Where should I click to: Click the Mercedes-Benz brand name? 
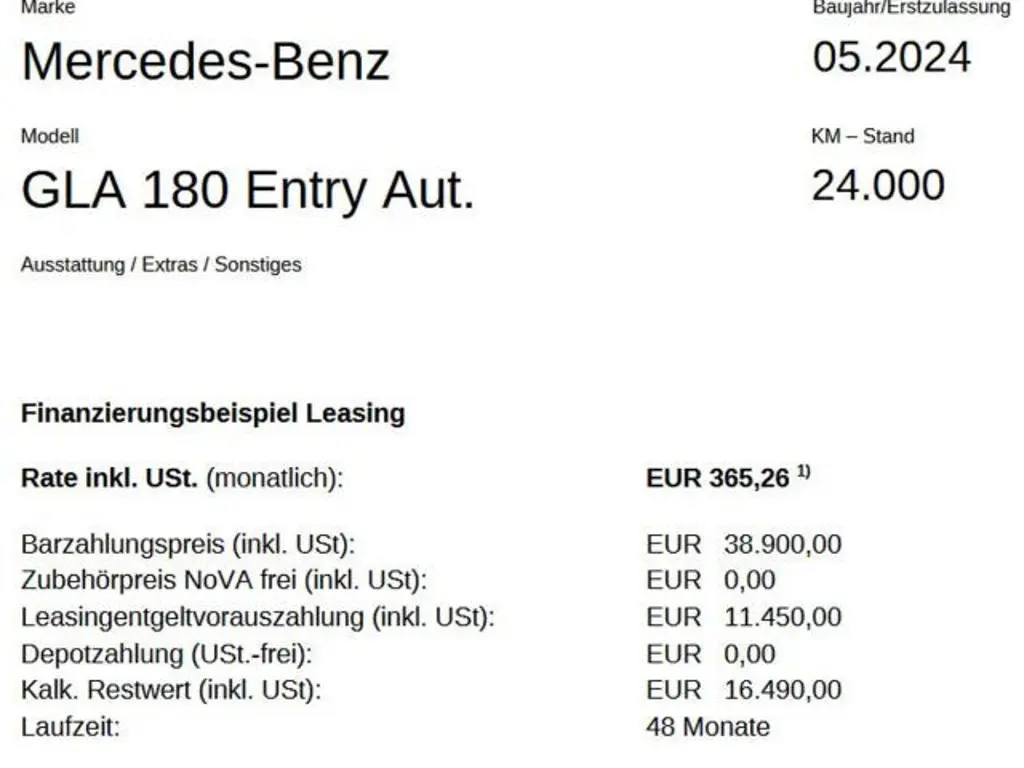[x=205, y=62]
